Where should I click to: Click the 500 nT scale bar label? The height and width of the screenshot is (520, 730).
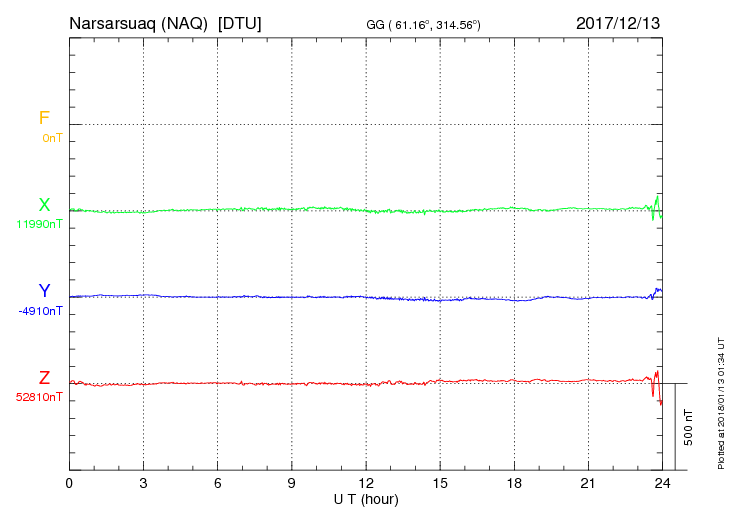pos(689,427)
